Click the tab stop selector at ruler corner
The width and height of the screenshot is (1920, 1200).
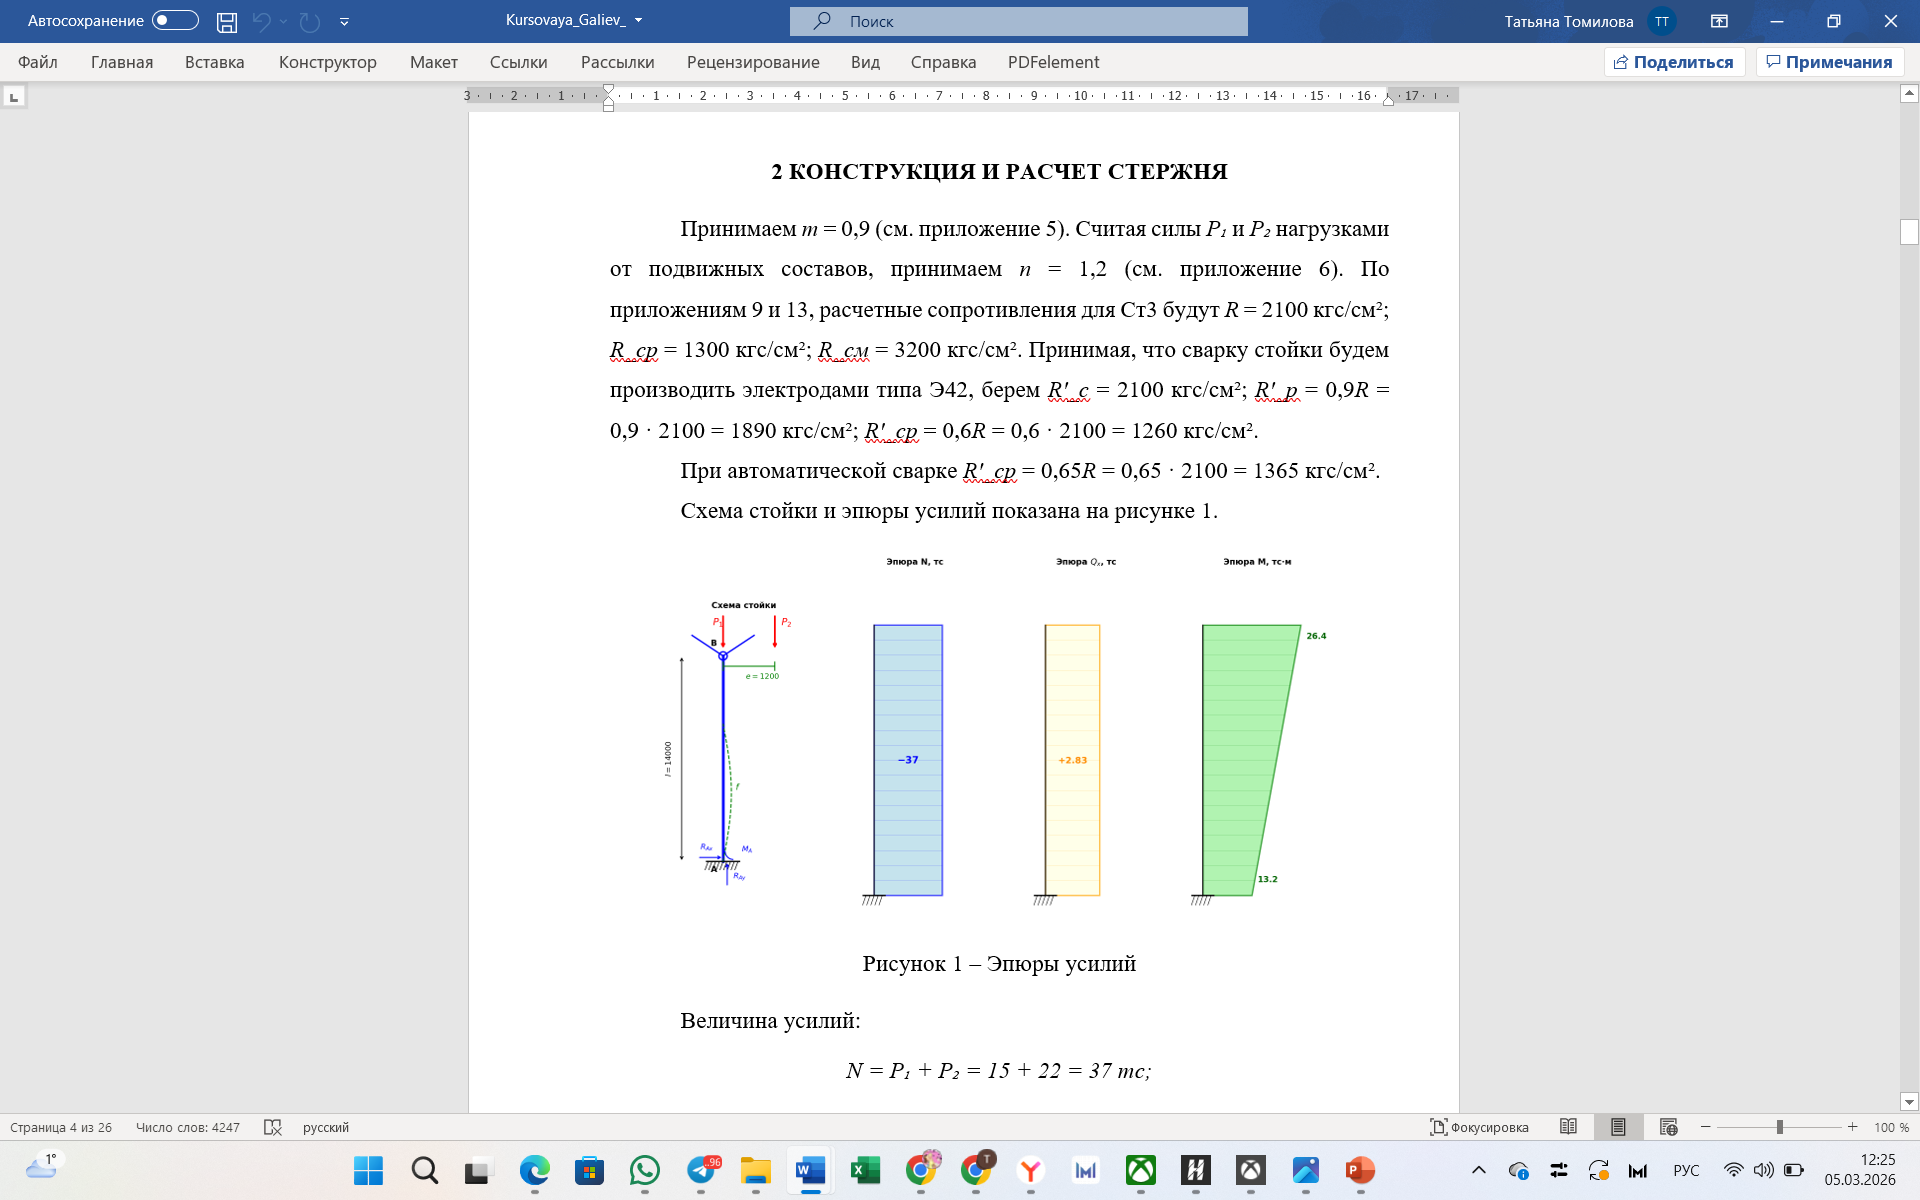coord(14,97)
